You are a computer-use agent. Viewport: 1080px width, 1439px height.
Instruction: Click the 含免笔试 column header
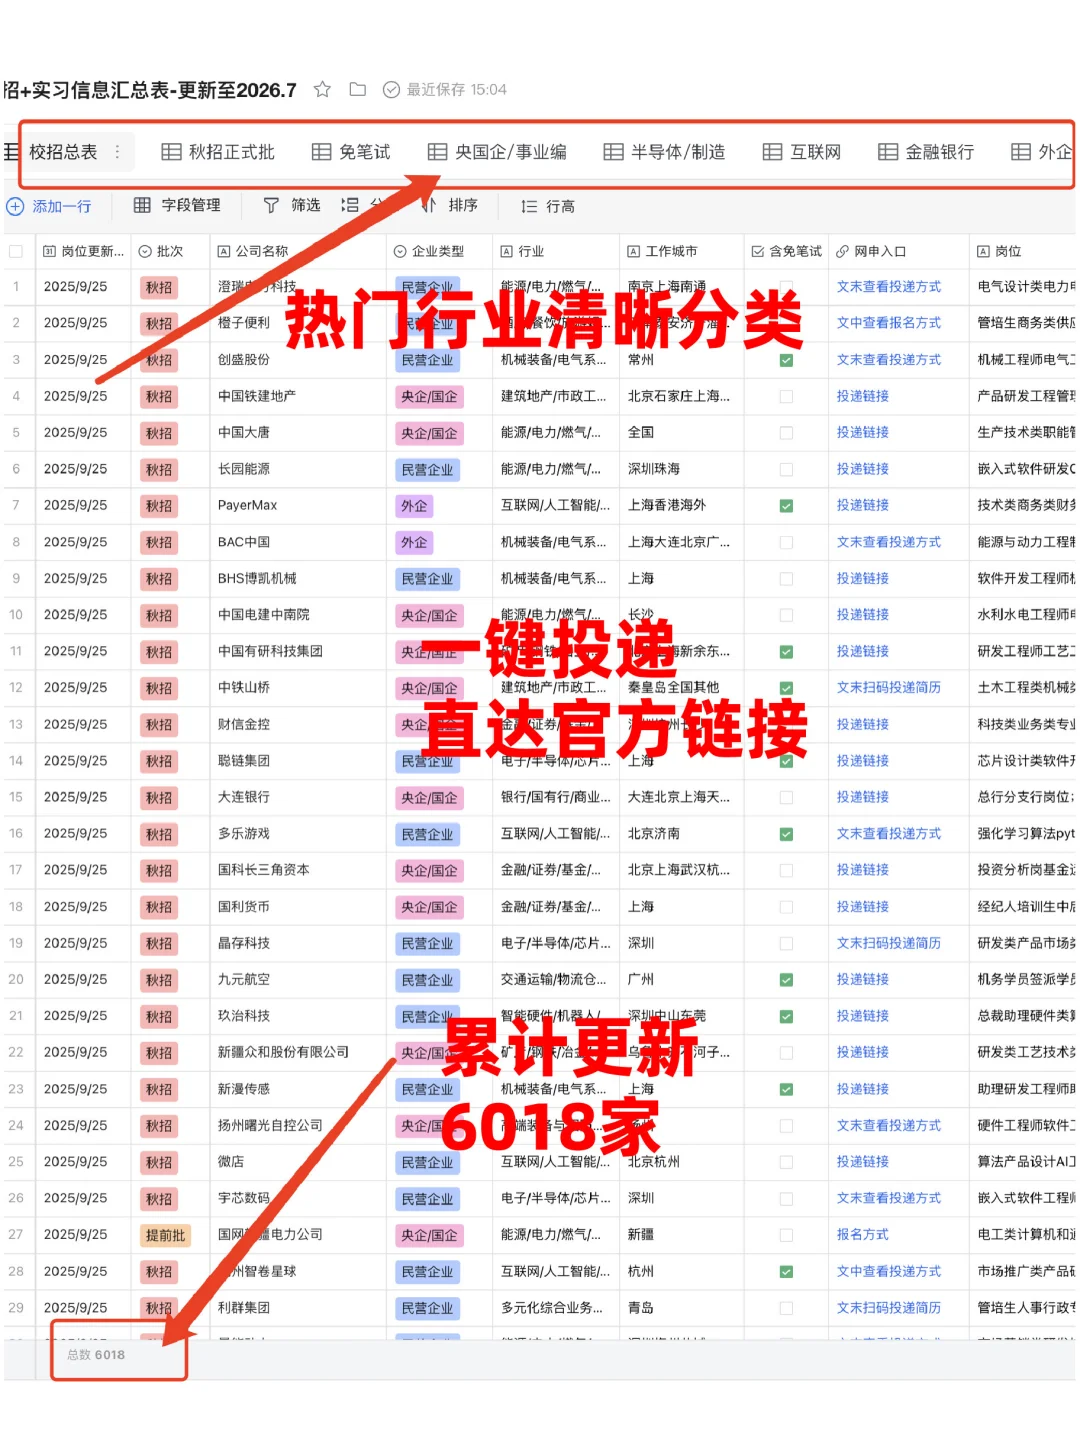pos(786,251)
